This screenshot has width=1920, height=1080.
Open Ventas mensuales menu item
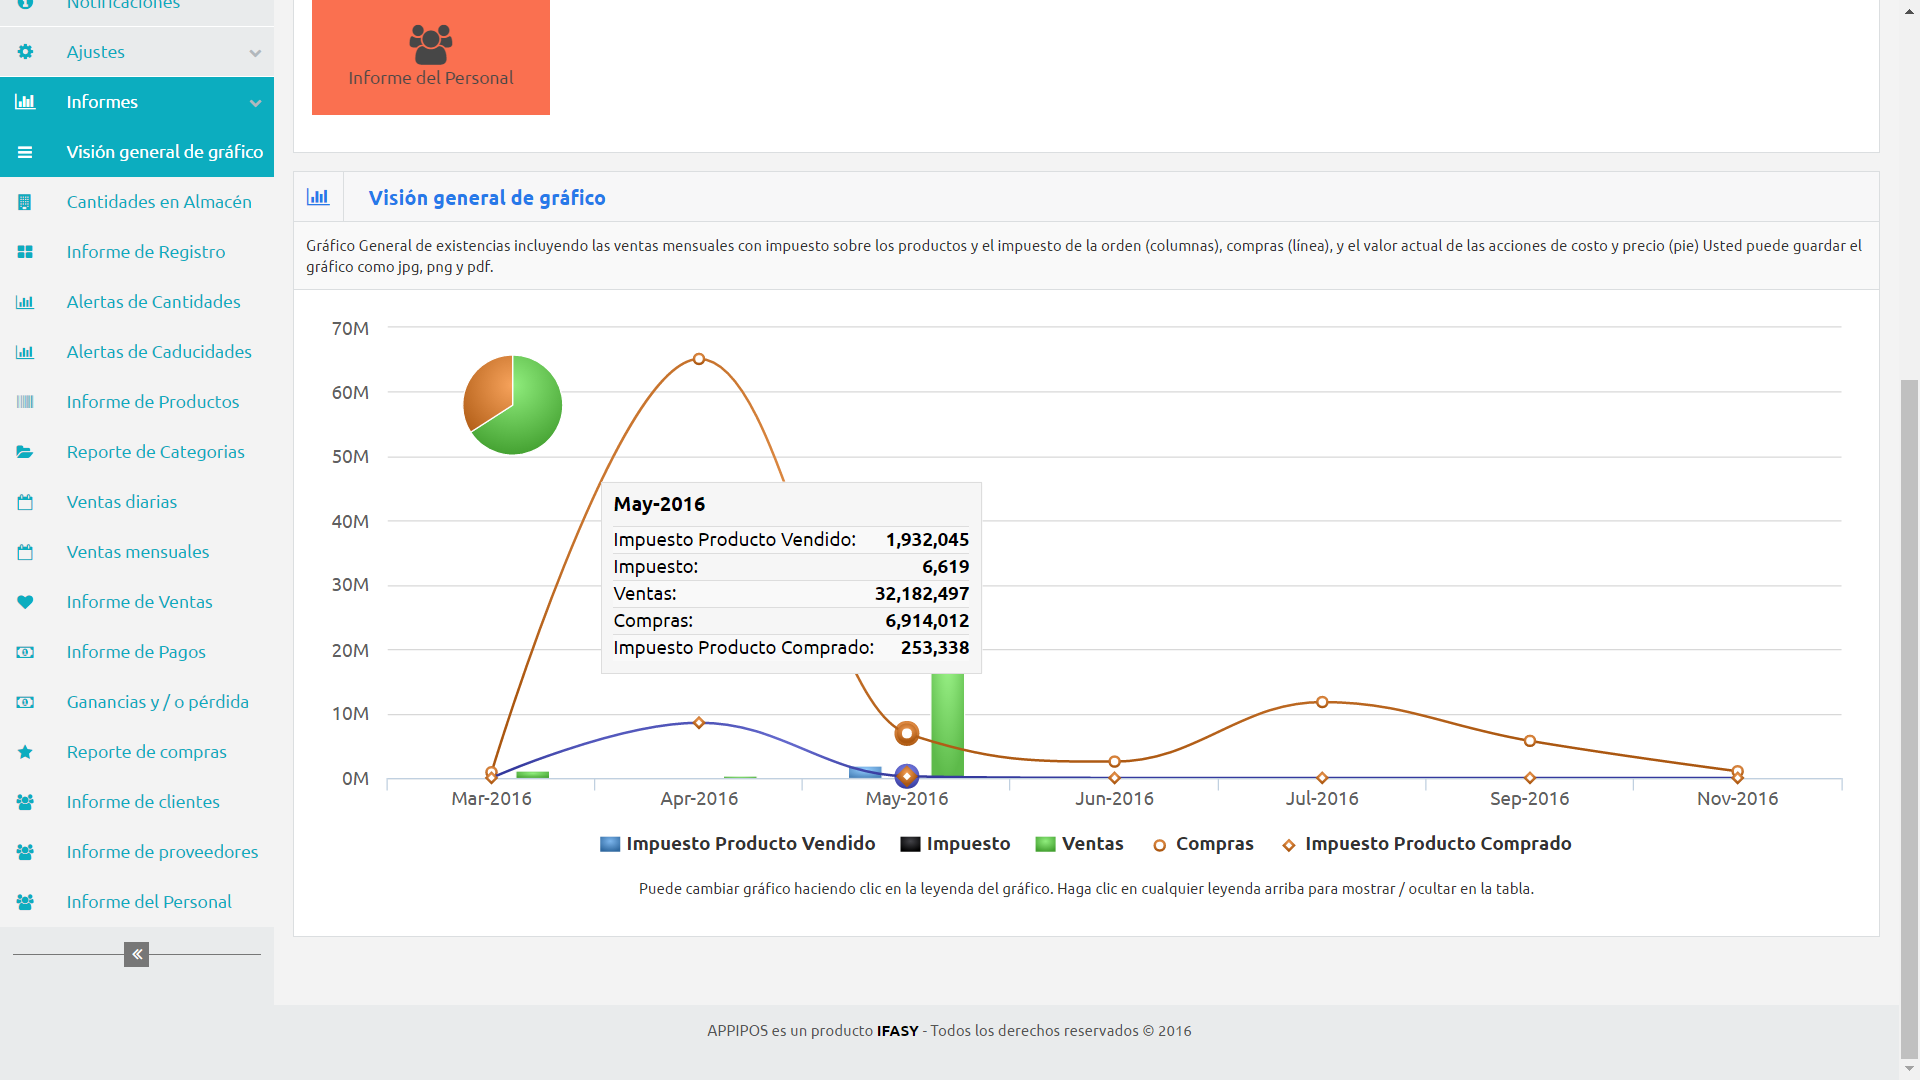point(138,552)
